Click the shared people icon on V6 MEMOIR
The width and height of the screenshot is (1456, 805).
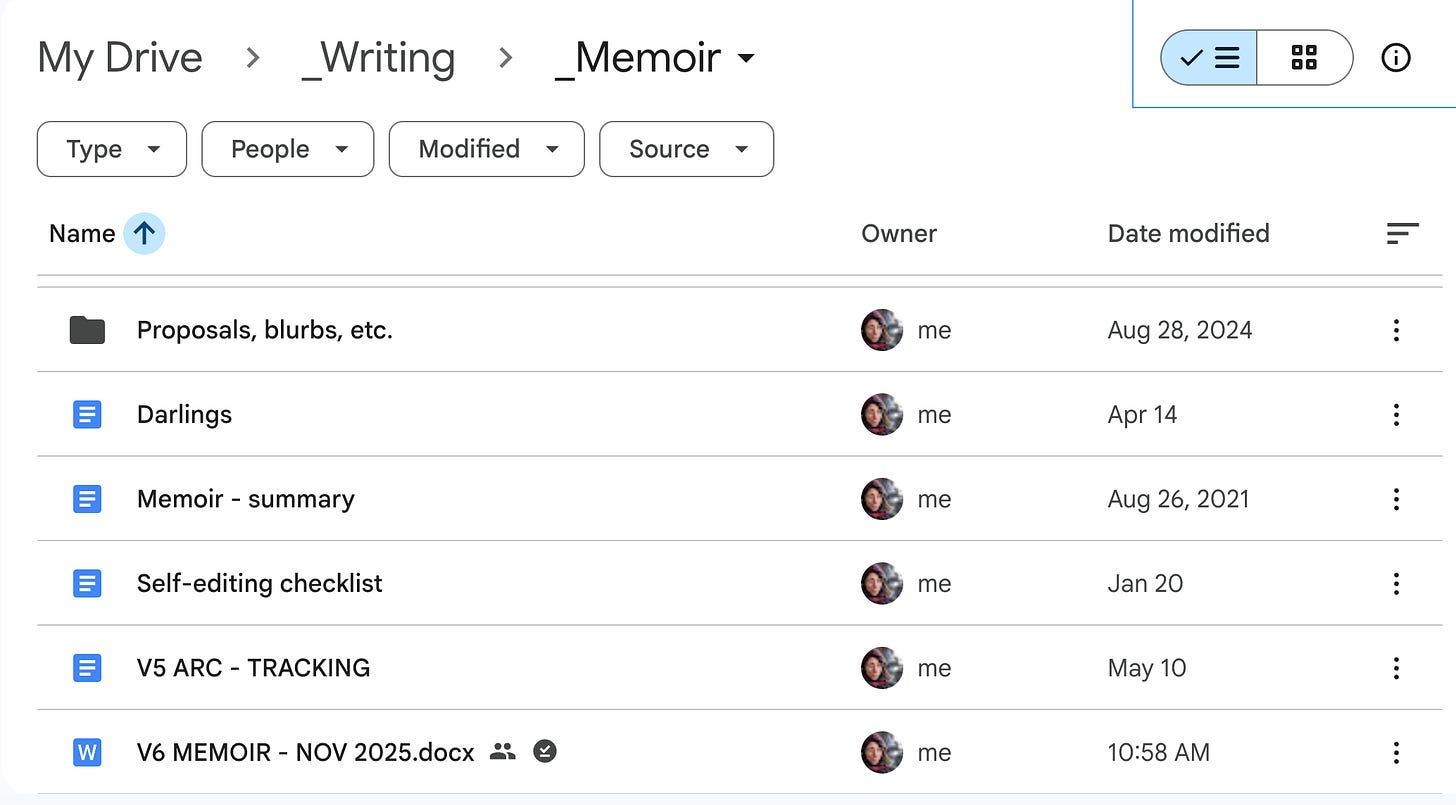(x=503, y=752)
